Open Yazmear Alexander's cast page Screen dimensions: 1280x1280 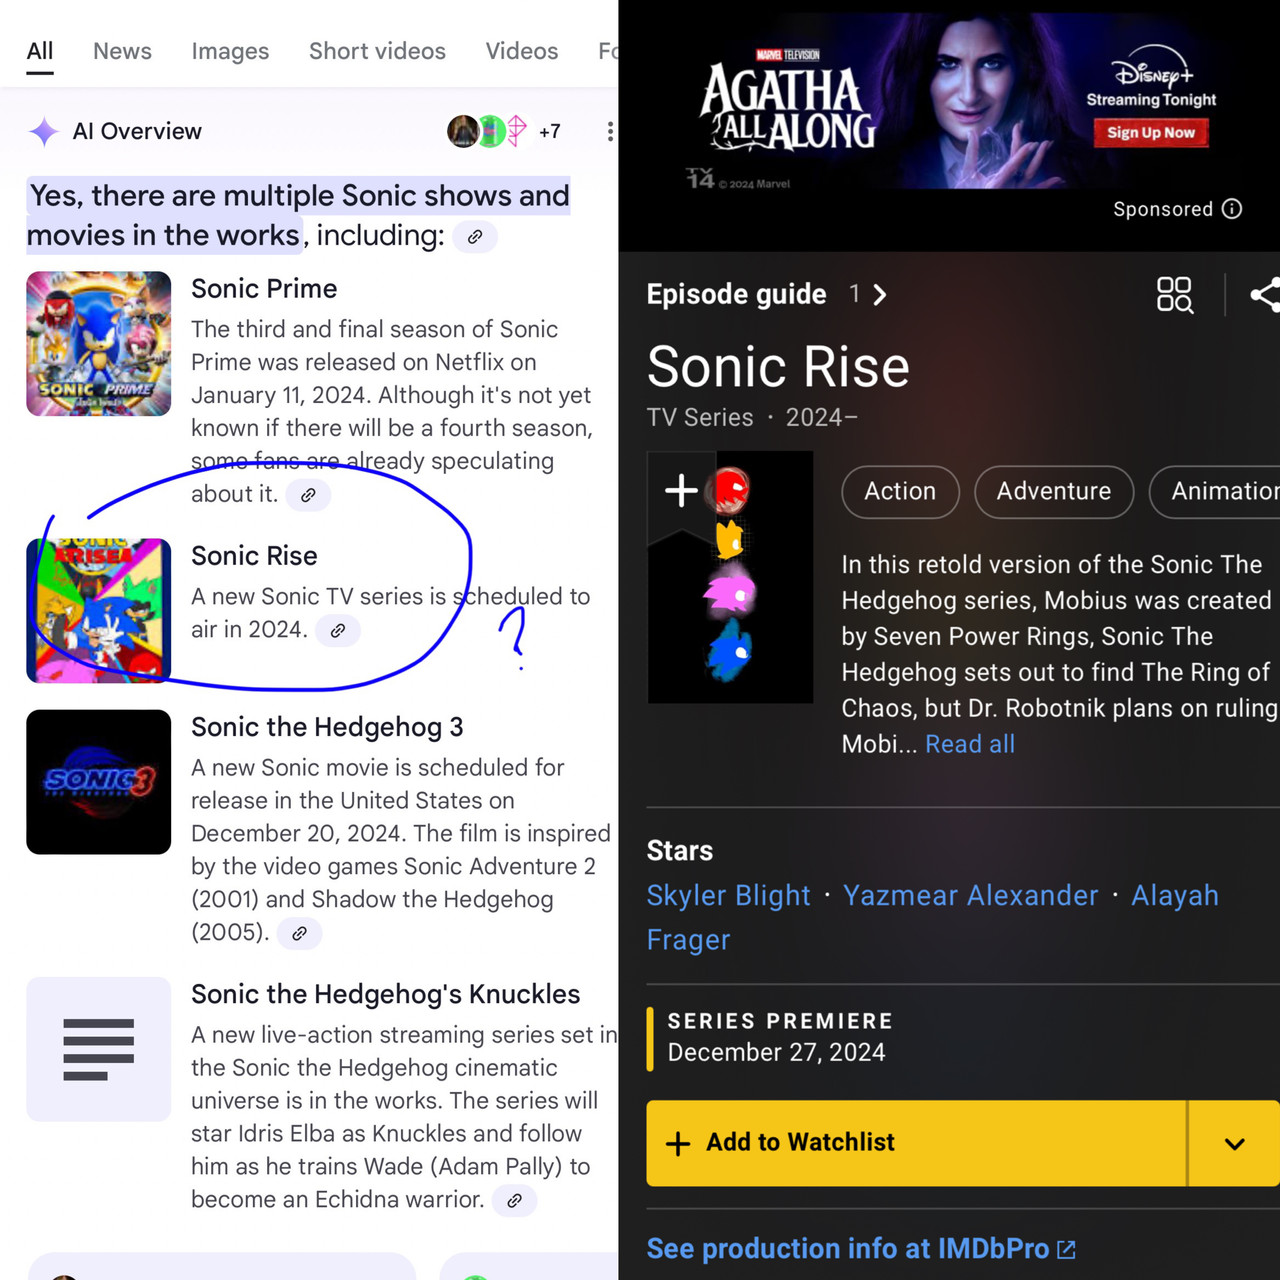[x=970, y=896]
